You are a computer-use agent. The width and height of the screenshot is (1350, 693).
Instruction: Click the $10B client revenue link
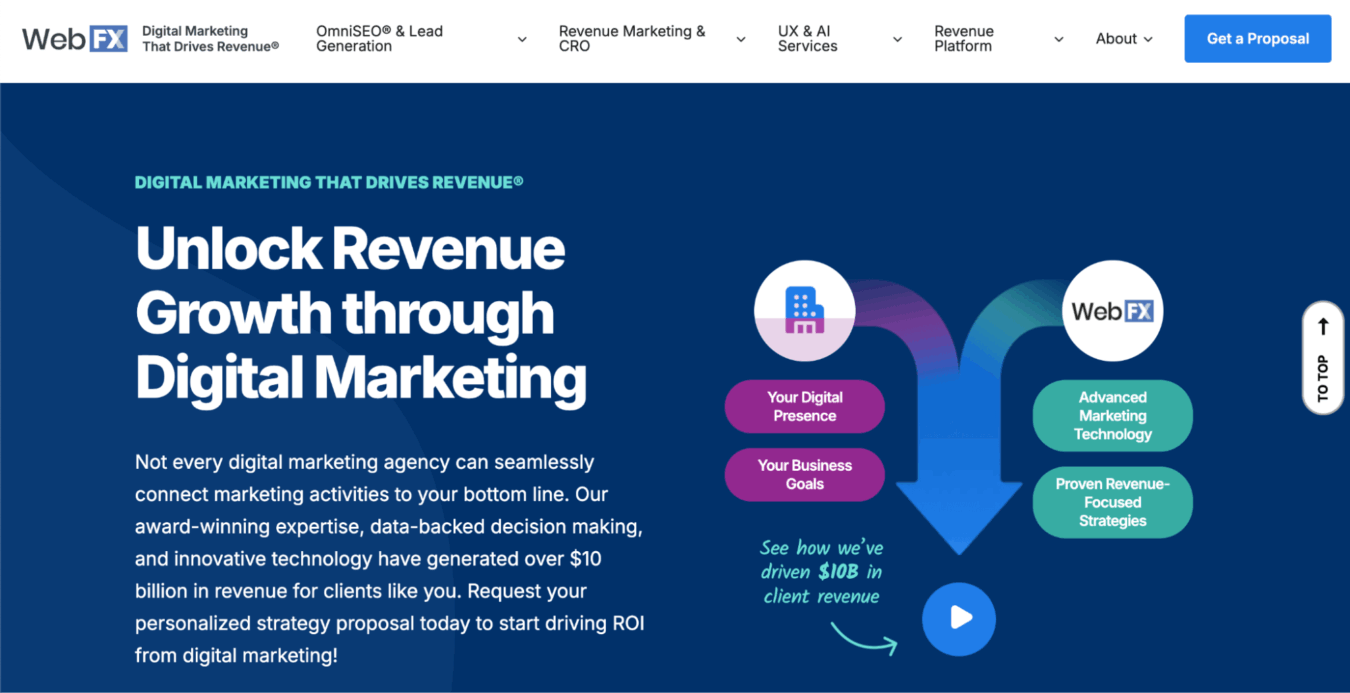(x=820, y=570)
